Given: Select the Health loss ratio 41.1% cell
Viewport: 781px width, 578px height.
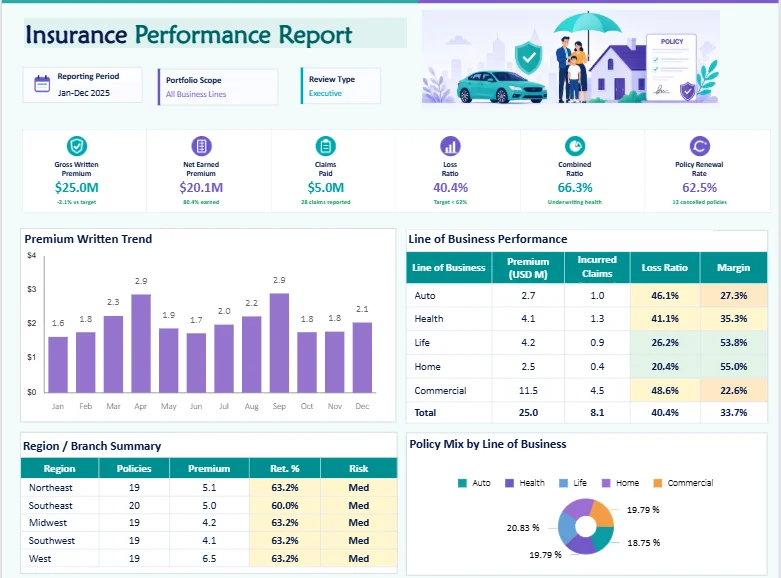Looking at the screenshot, I should [665, 319].
